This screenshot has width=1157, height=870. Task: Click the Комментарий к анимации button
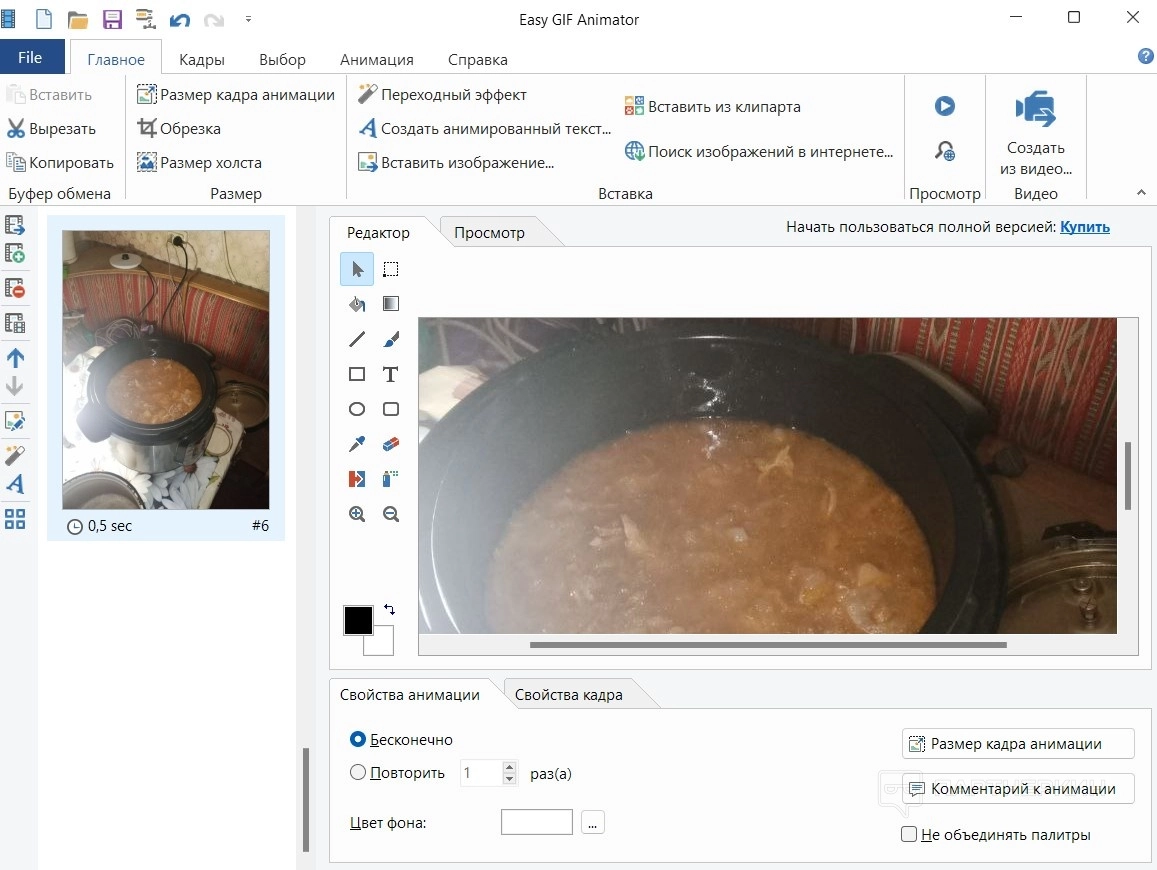tap(1018, 788)
